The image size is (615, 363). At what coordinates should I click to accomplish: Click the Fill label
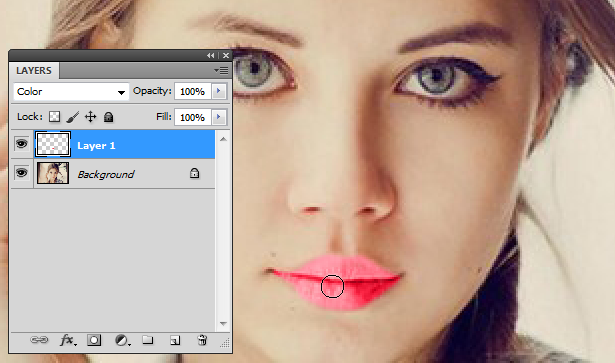[164, 117]
